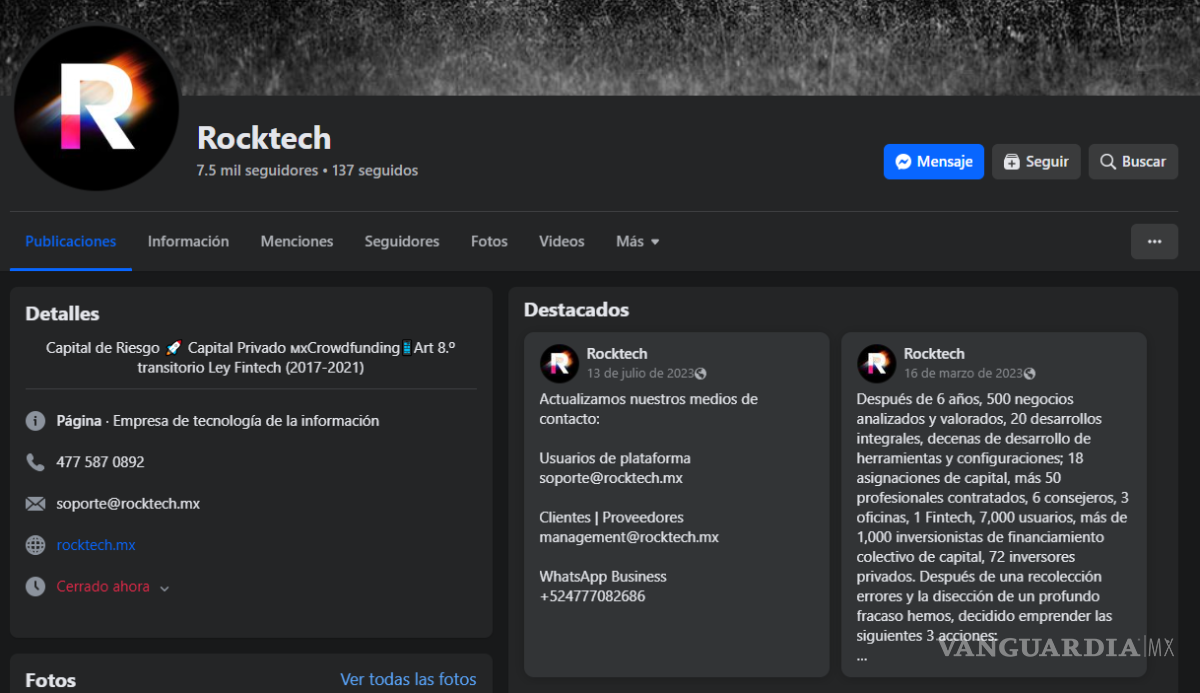Click the public globe icon on the 16 de marzo post
This screenshot has height=693, width=1200.
1029,374
